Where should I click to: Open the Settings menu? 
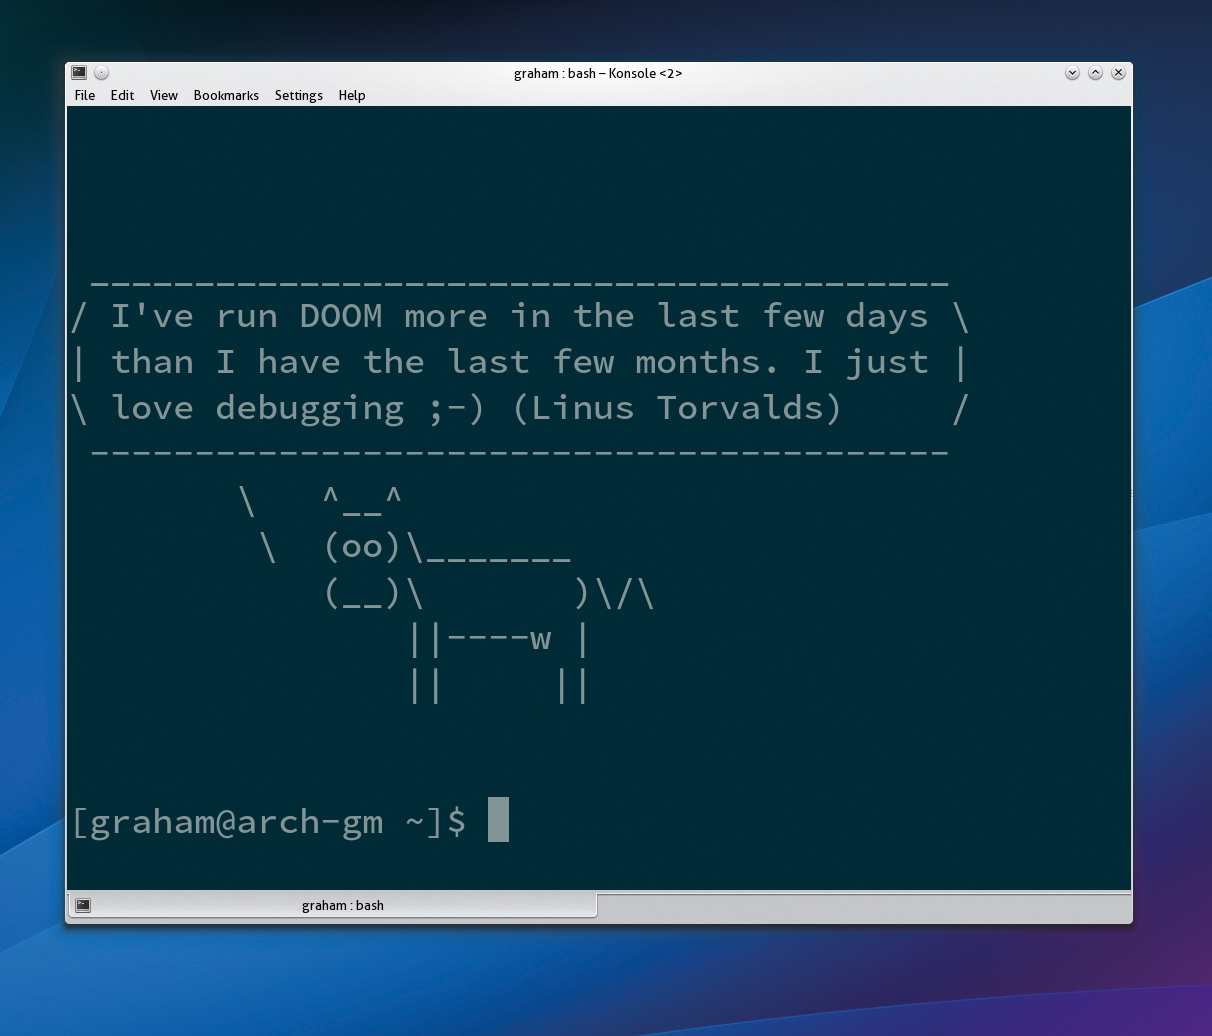click(299, 95)
